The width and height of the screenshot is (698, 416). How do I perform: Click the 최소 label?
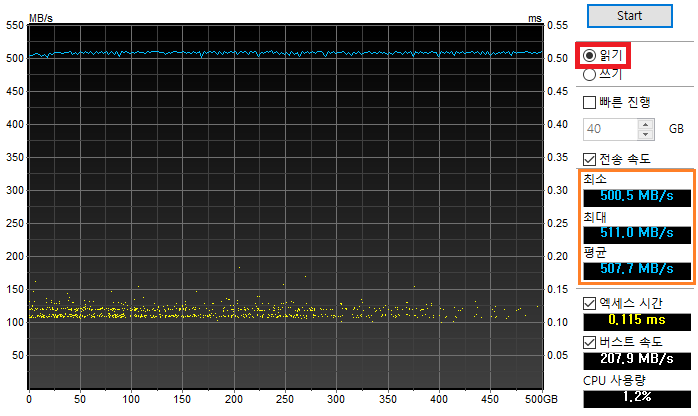coord(595,179)
